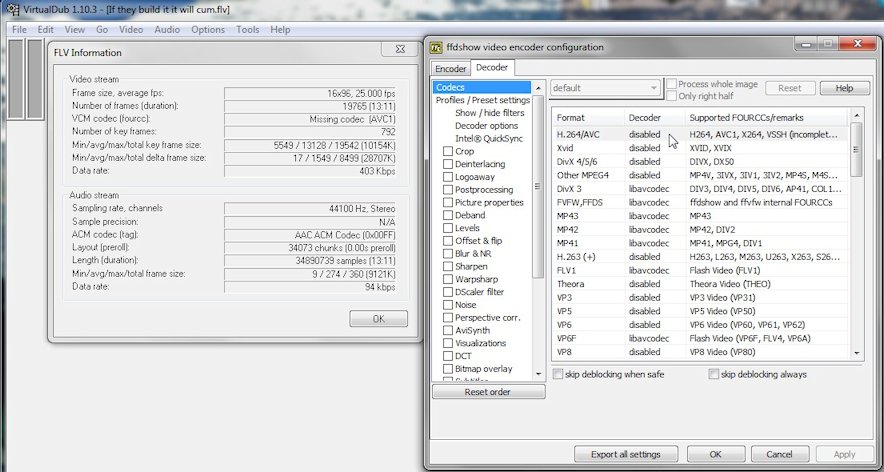This screenshot has width=884, height=472.
Task: Enable the Deband filter checkbox
Action: 448,215
